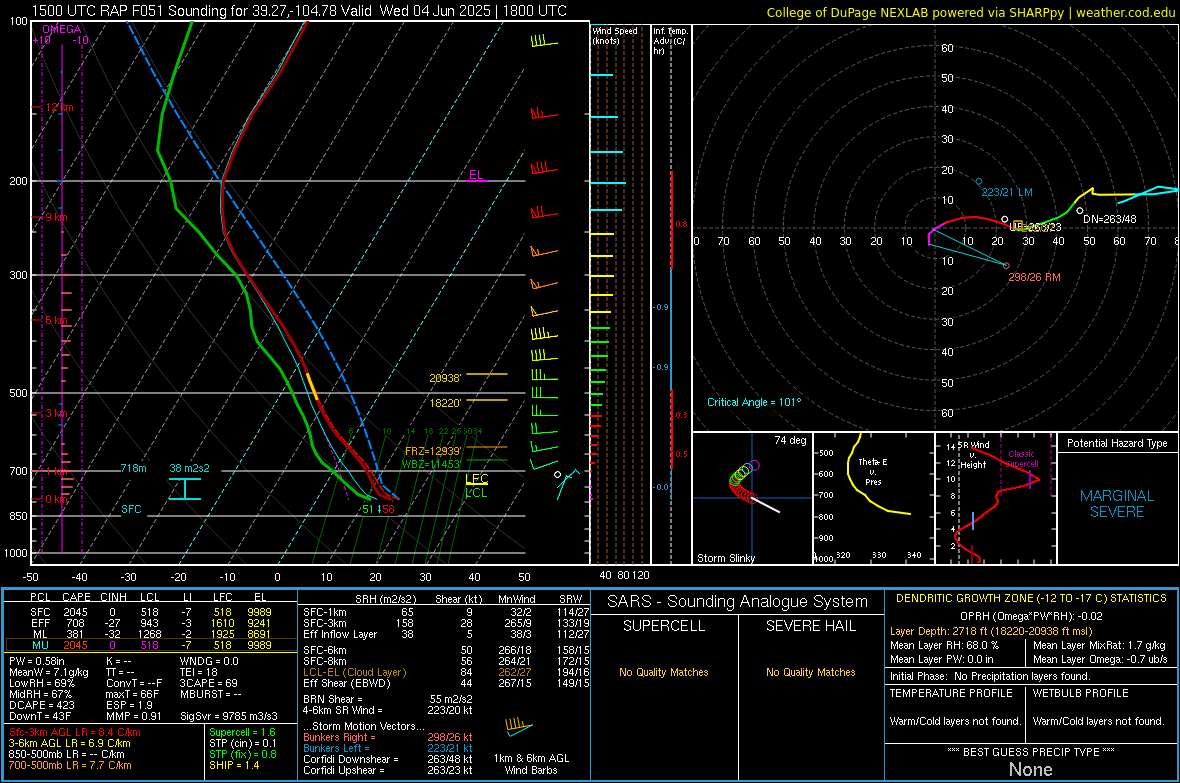This screenshot has height=783, width=1180.
Task: Click 'No Quality Matches' under SEVERE HAIL
Action: point(810,672)
